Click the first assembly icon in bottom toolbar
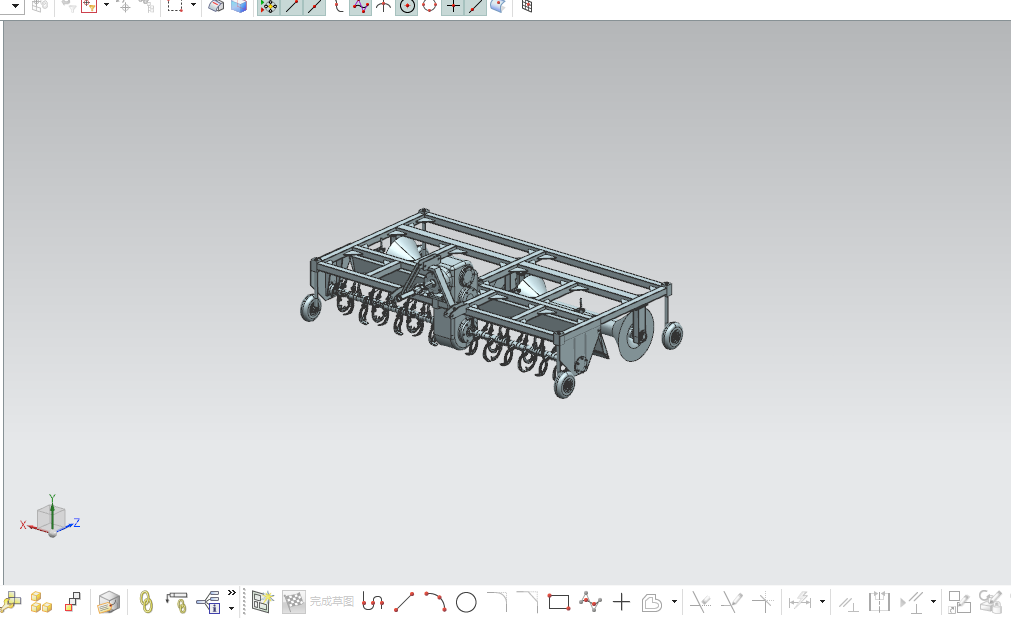1011x618 pixels. 11,603
